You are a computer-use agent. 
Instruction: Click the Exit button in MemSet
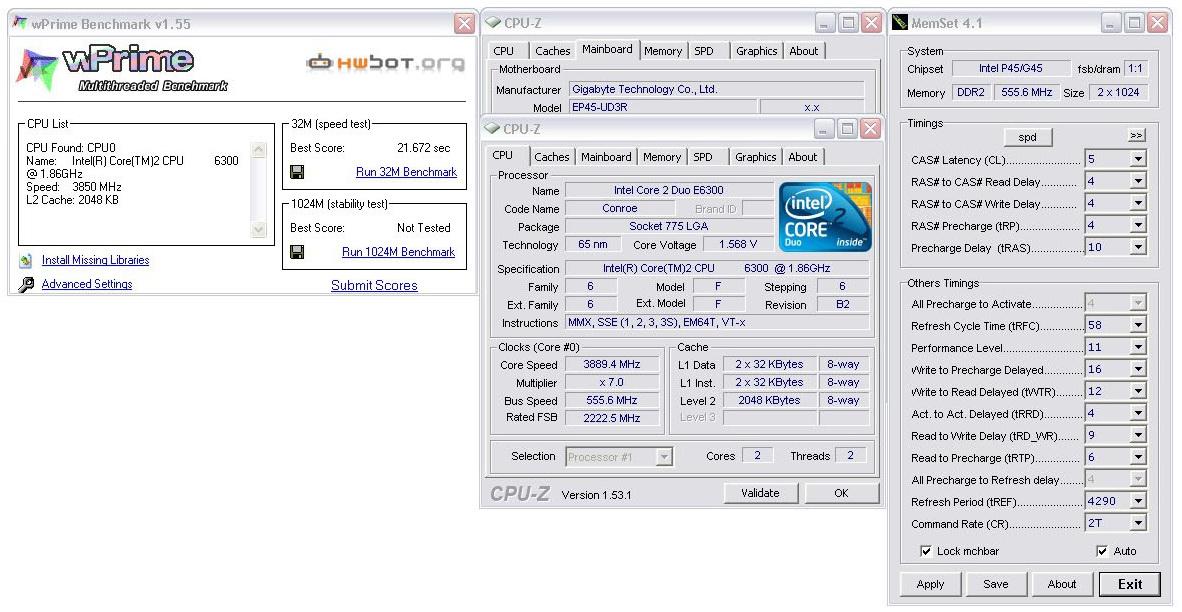pyautogui.click(x=1129, y=584)
